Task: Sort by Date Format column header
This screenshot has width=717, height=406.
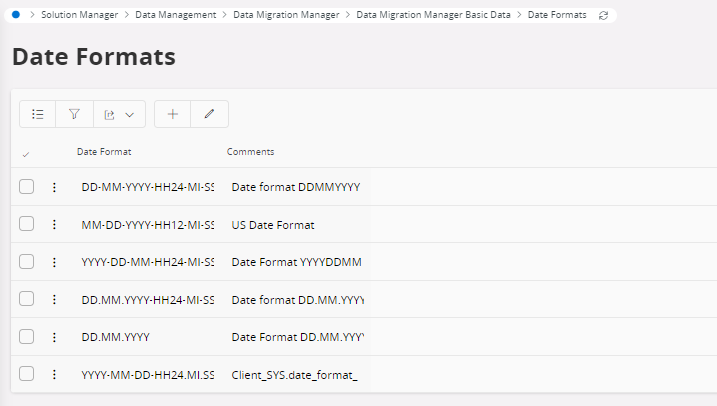Action: [104, 152]
